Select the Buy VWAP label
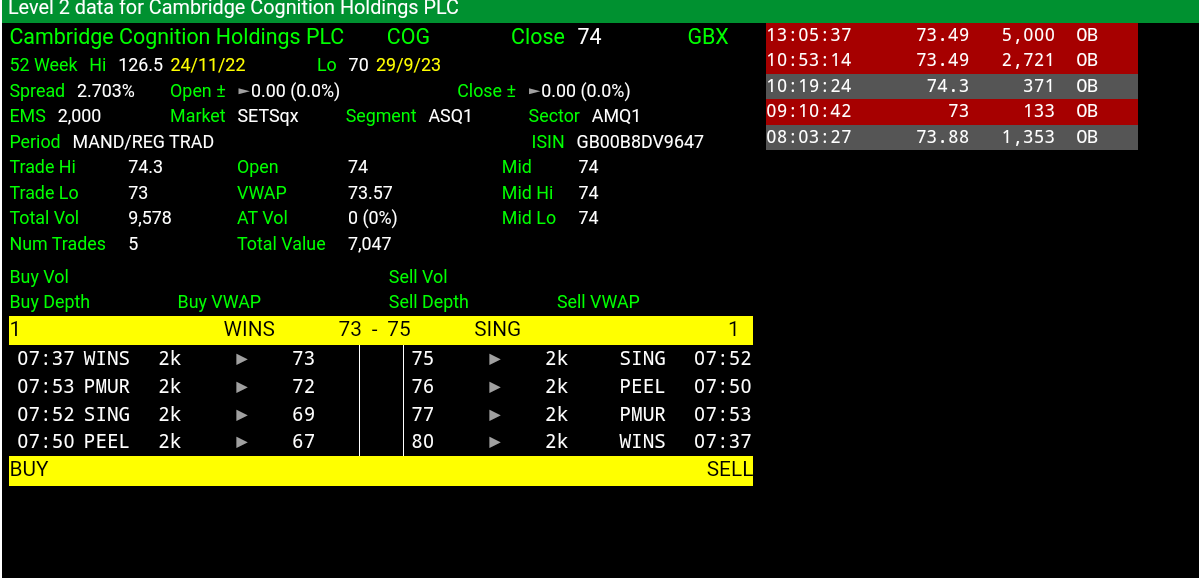Screen dimensions: 1200x578 coord(219,302)
